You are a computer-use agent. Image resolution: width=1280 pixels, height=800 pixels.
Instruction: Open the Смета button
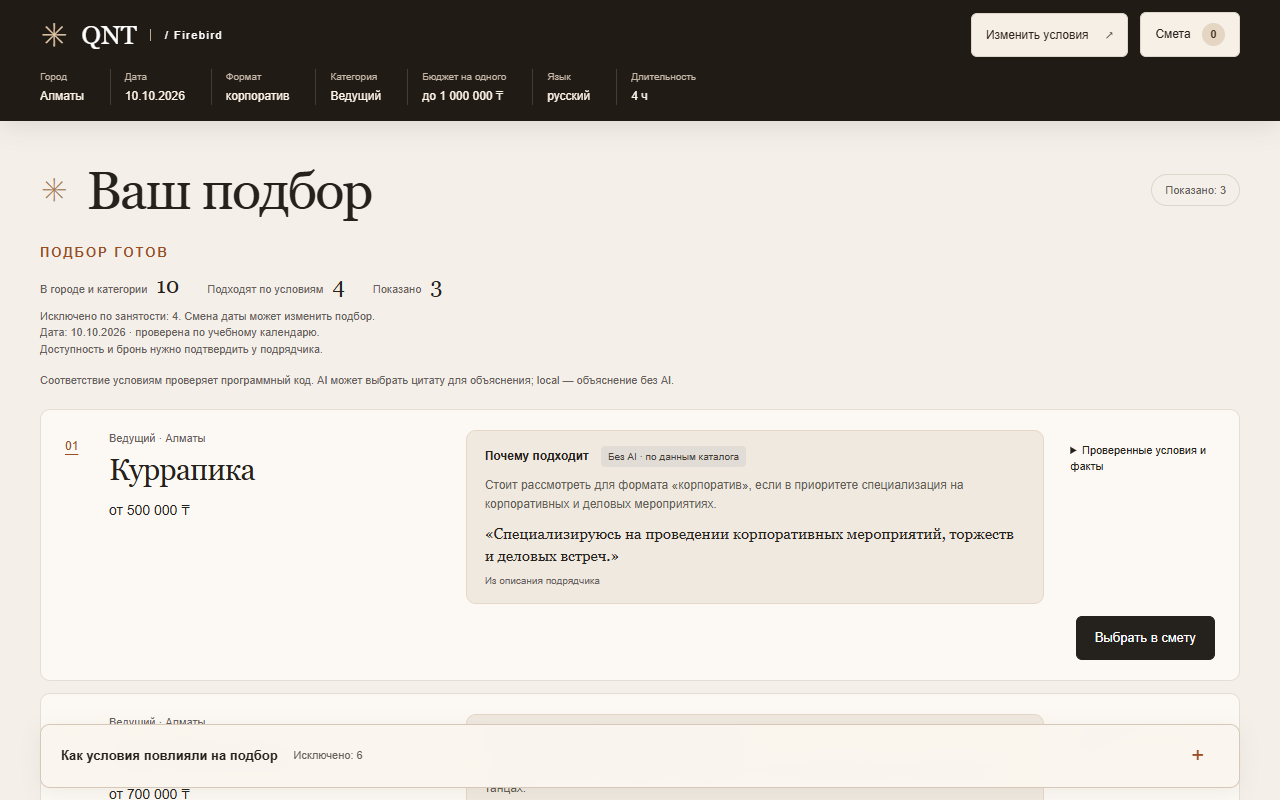pyautogui.click(x=1190, y=35)
